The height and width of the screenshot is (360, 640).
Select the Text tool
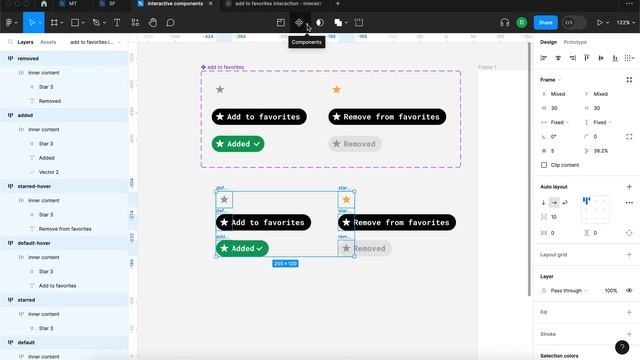click(117, 23)
